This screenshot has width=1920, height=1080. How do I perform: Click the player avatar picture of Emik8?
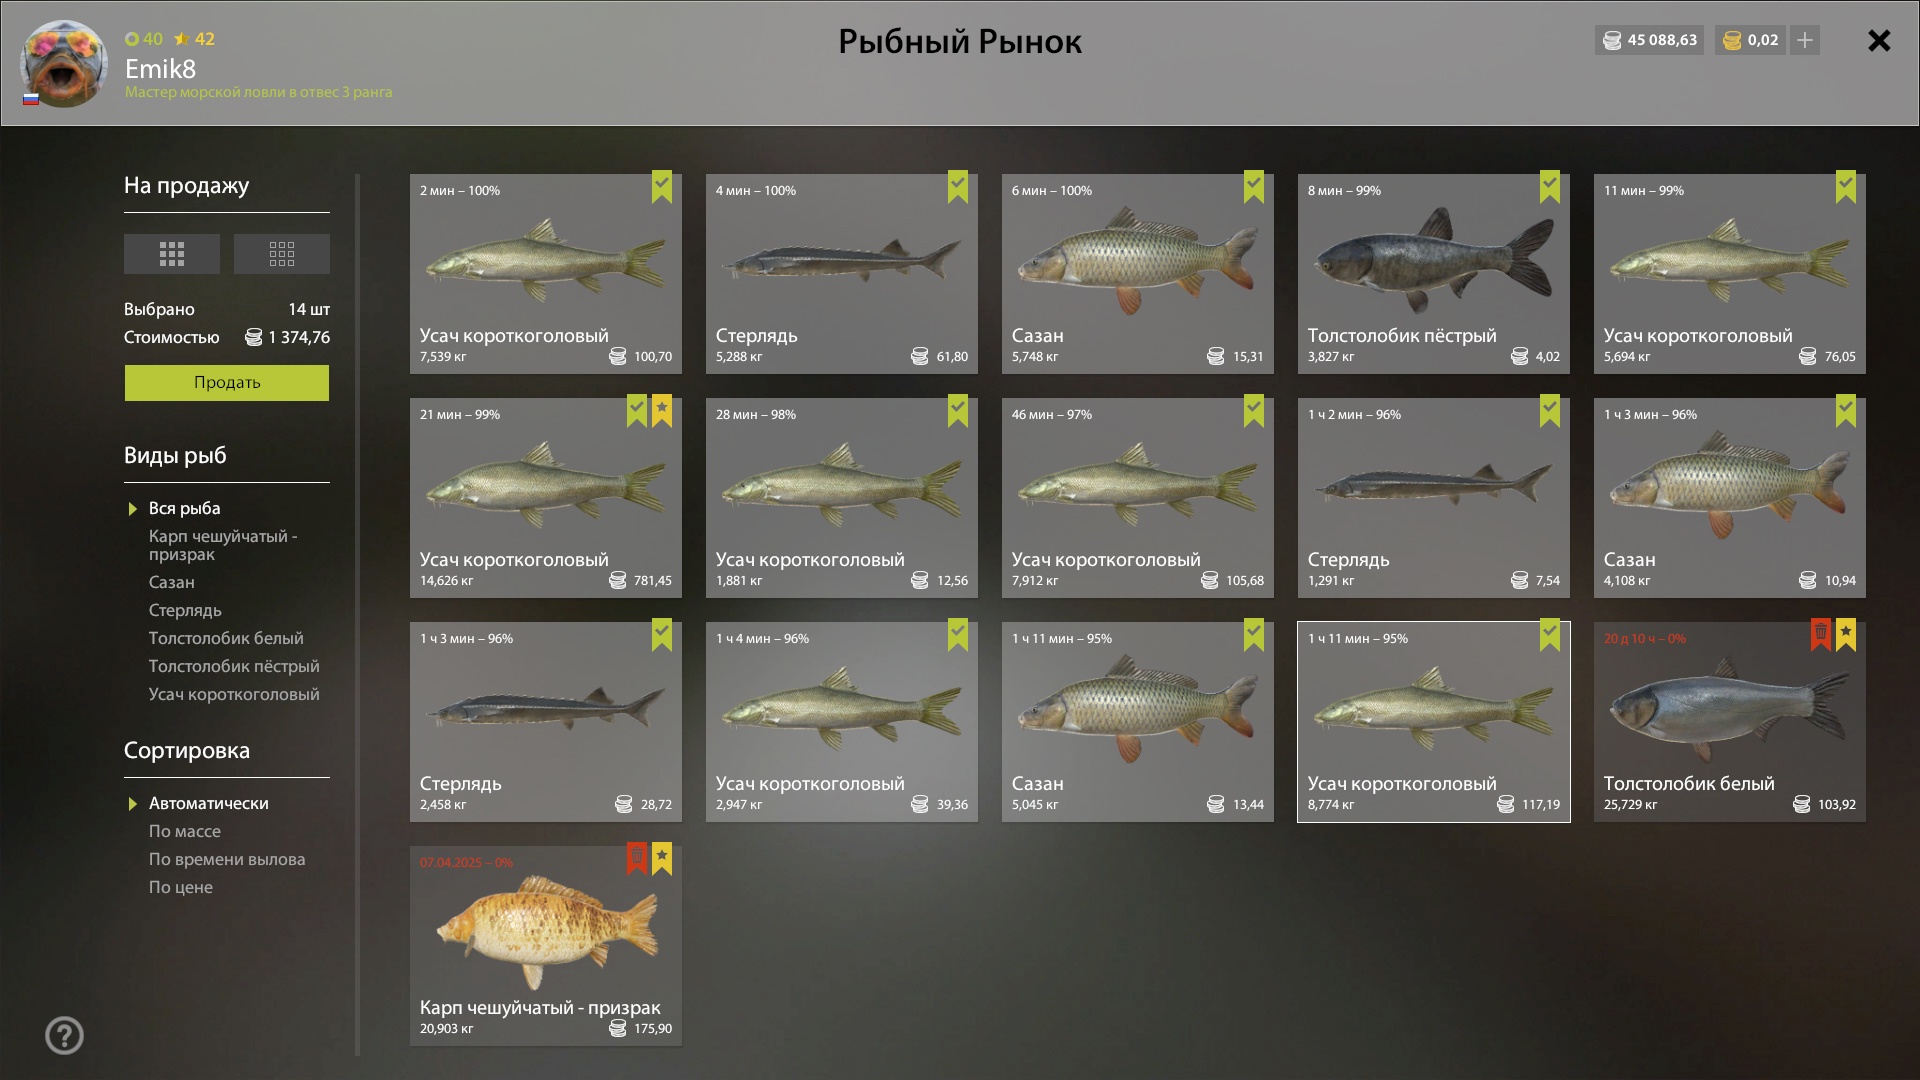click(64, 64)
